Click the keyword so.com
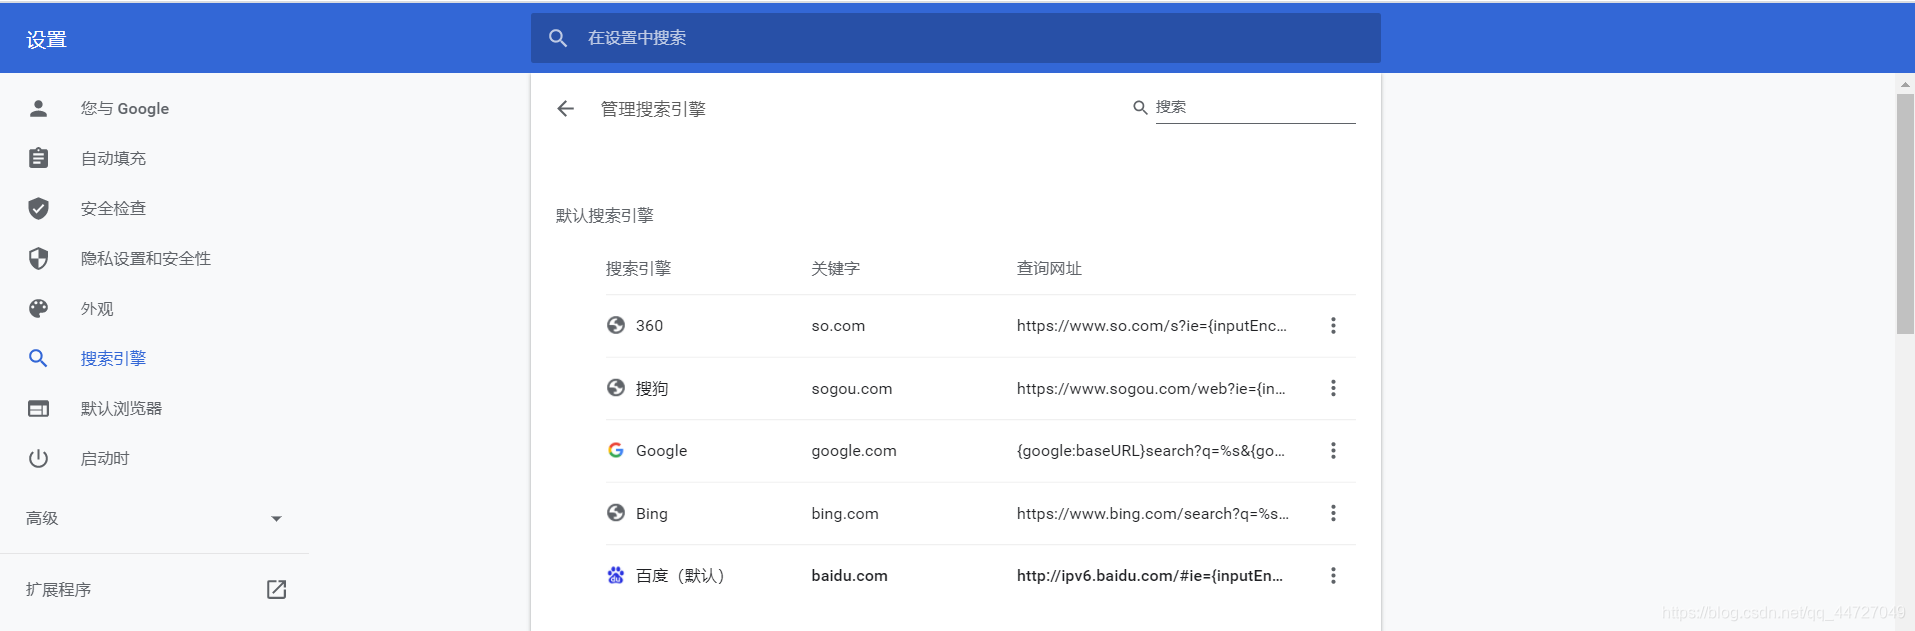The width and height of the screenshot is (1915, 631). pos(838,326)
